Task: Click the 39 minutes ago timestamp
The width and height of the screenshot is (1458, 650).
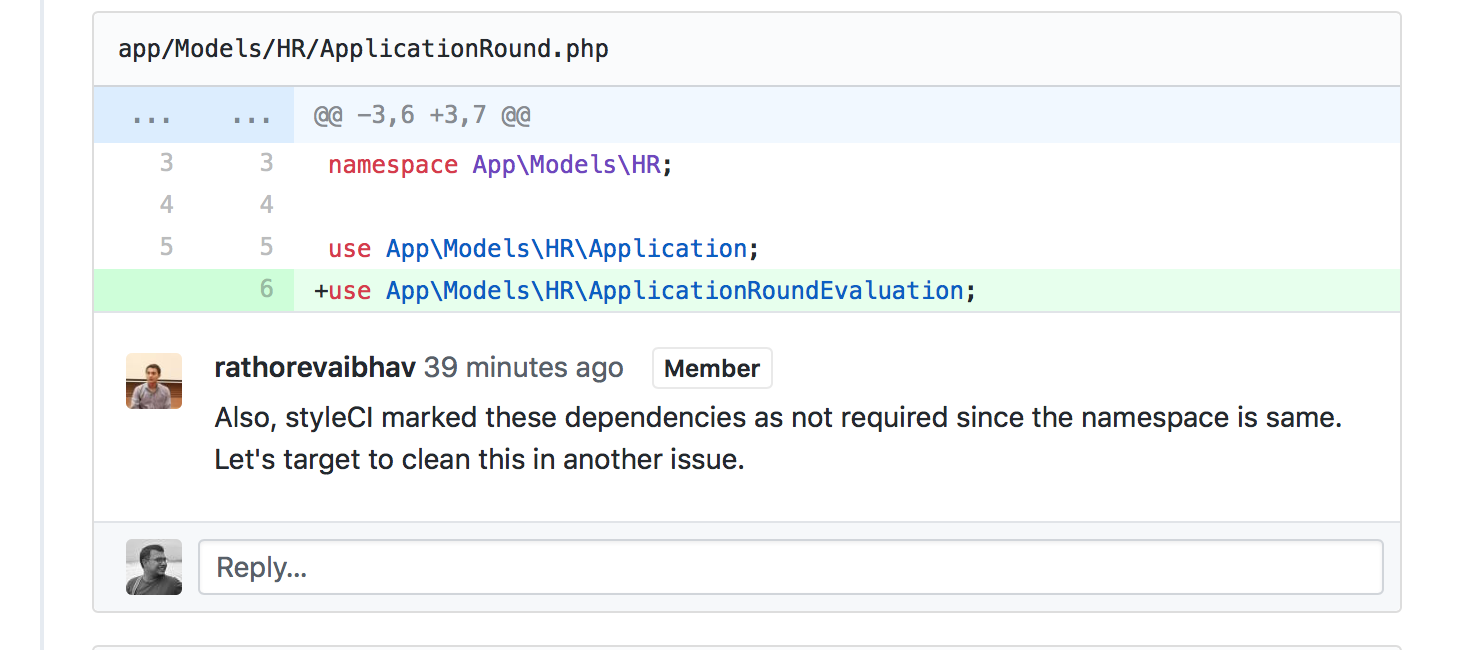Action: click(523, 368)
